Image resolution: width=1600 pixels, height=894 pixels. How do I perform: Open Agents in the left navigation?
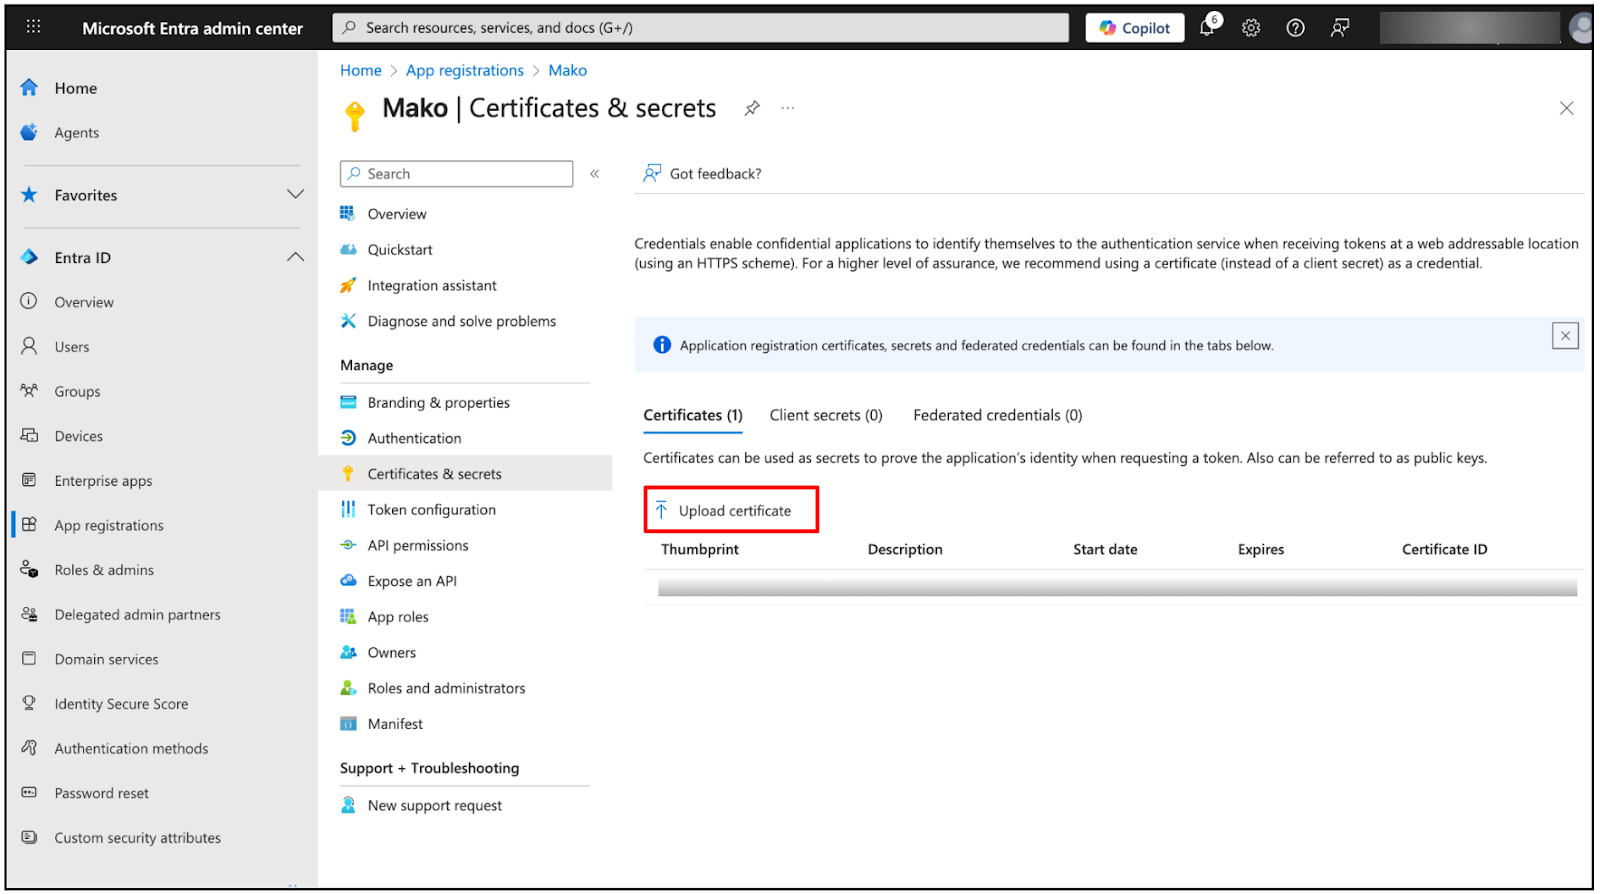[76, 132]
